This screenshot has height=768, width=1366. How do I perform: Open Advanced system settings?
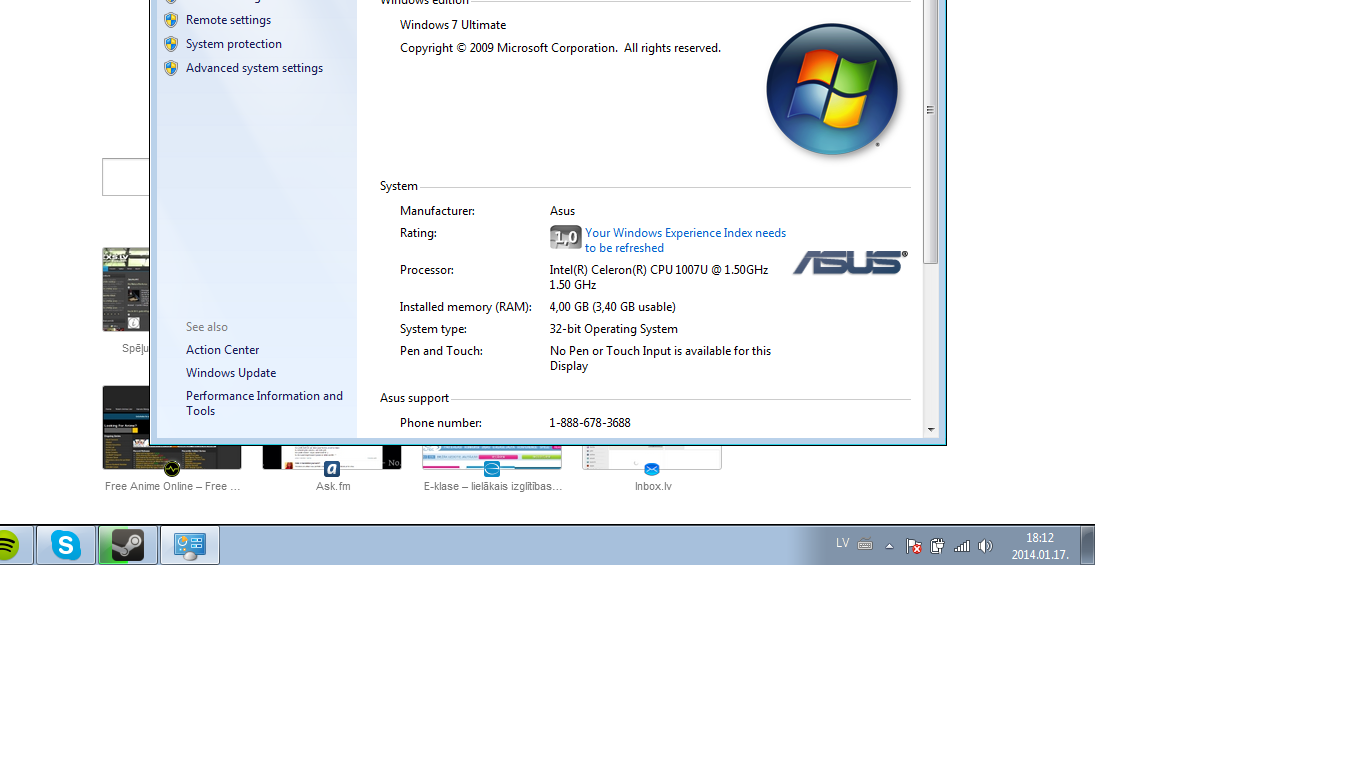(254, 68)
